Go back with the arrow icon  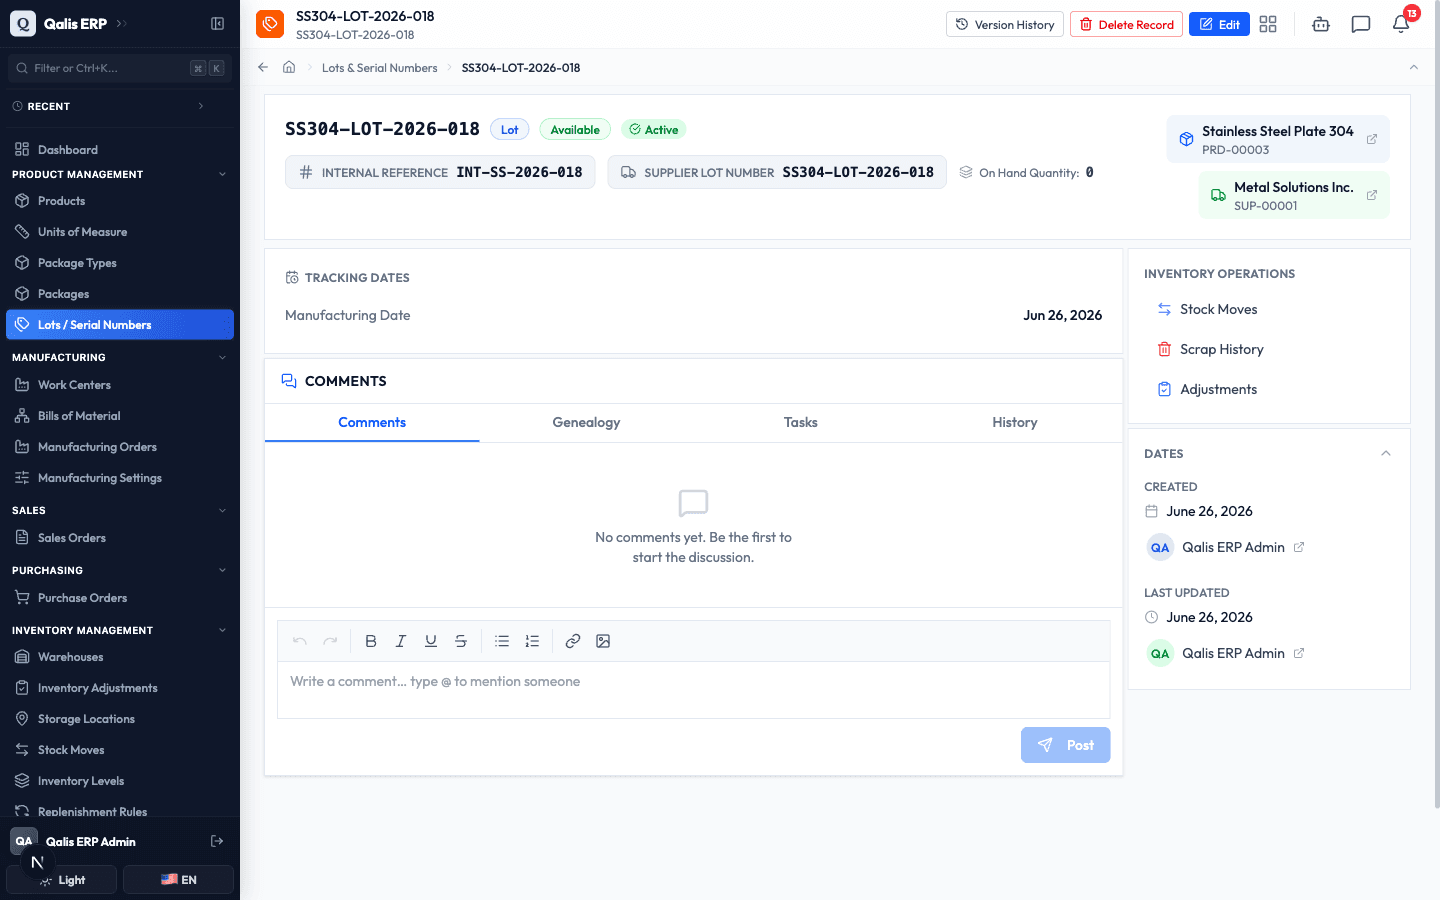263,67
